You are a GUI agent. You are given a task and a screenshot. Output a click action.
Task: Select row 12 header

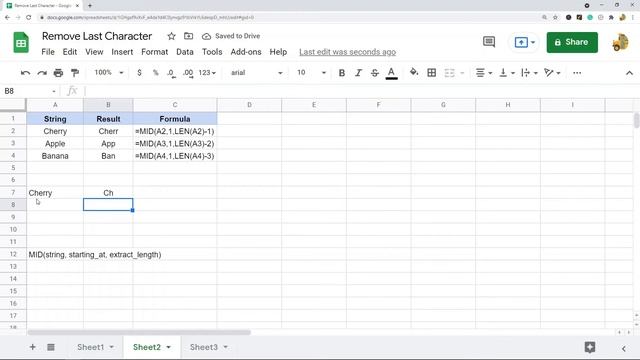[13, 254]
